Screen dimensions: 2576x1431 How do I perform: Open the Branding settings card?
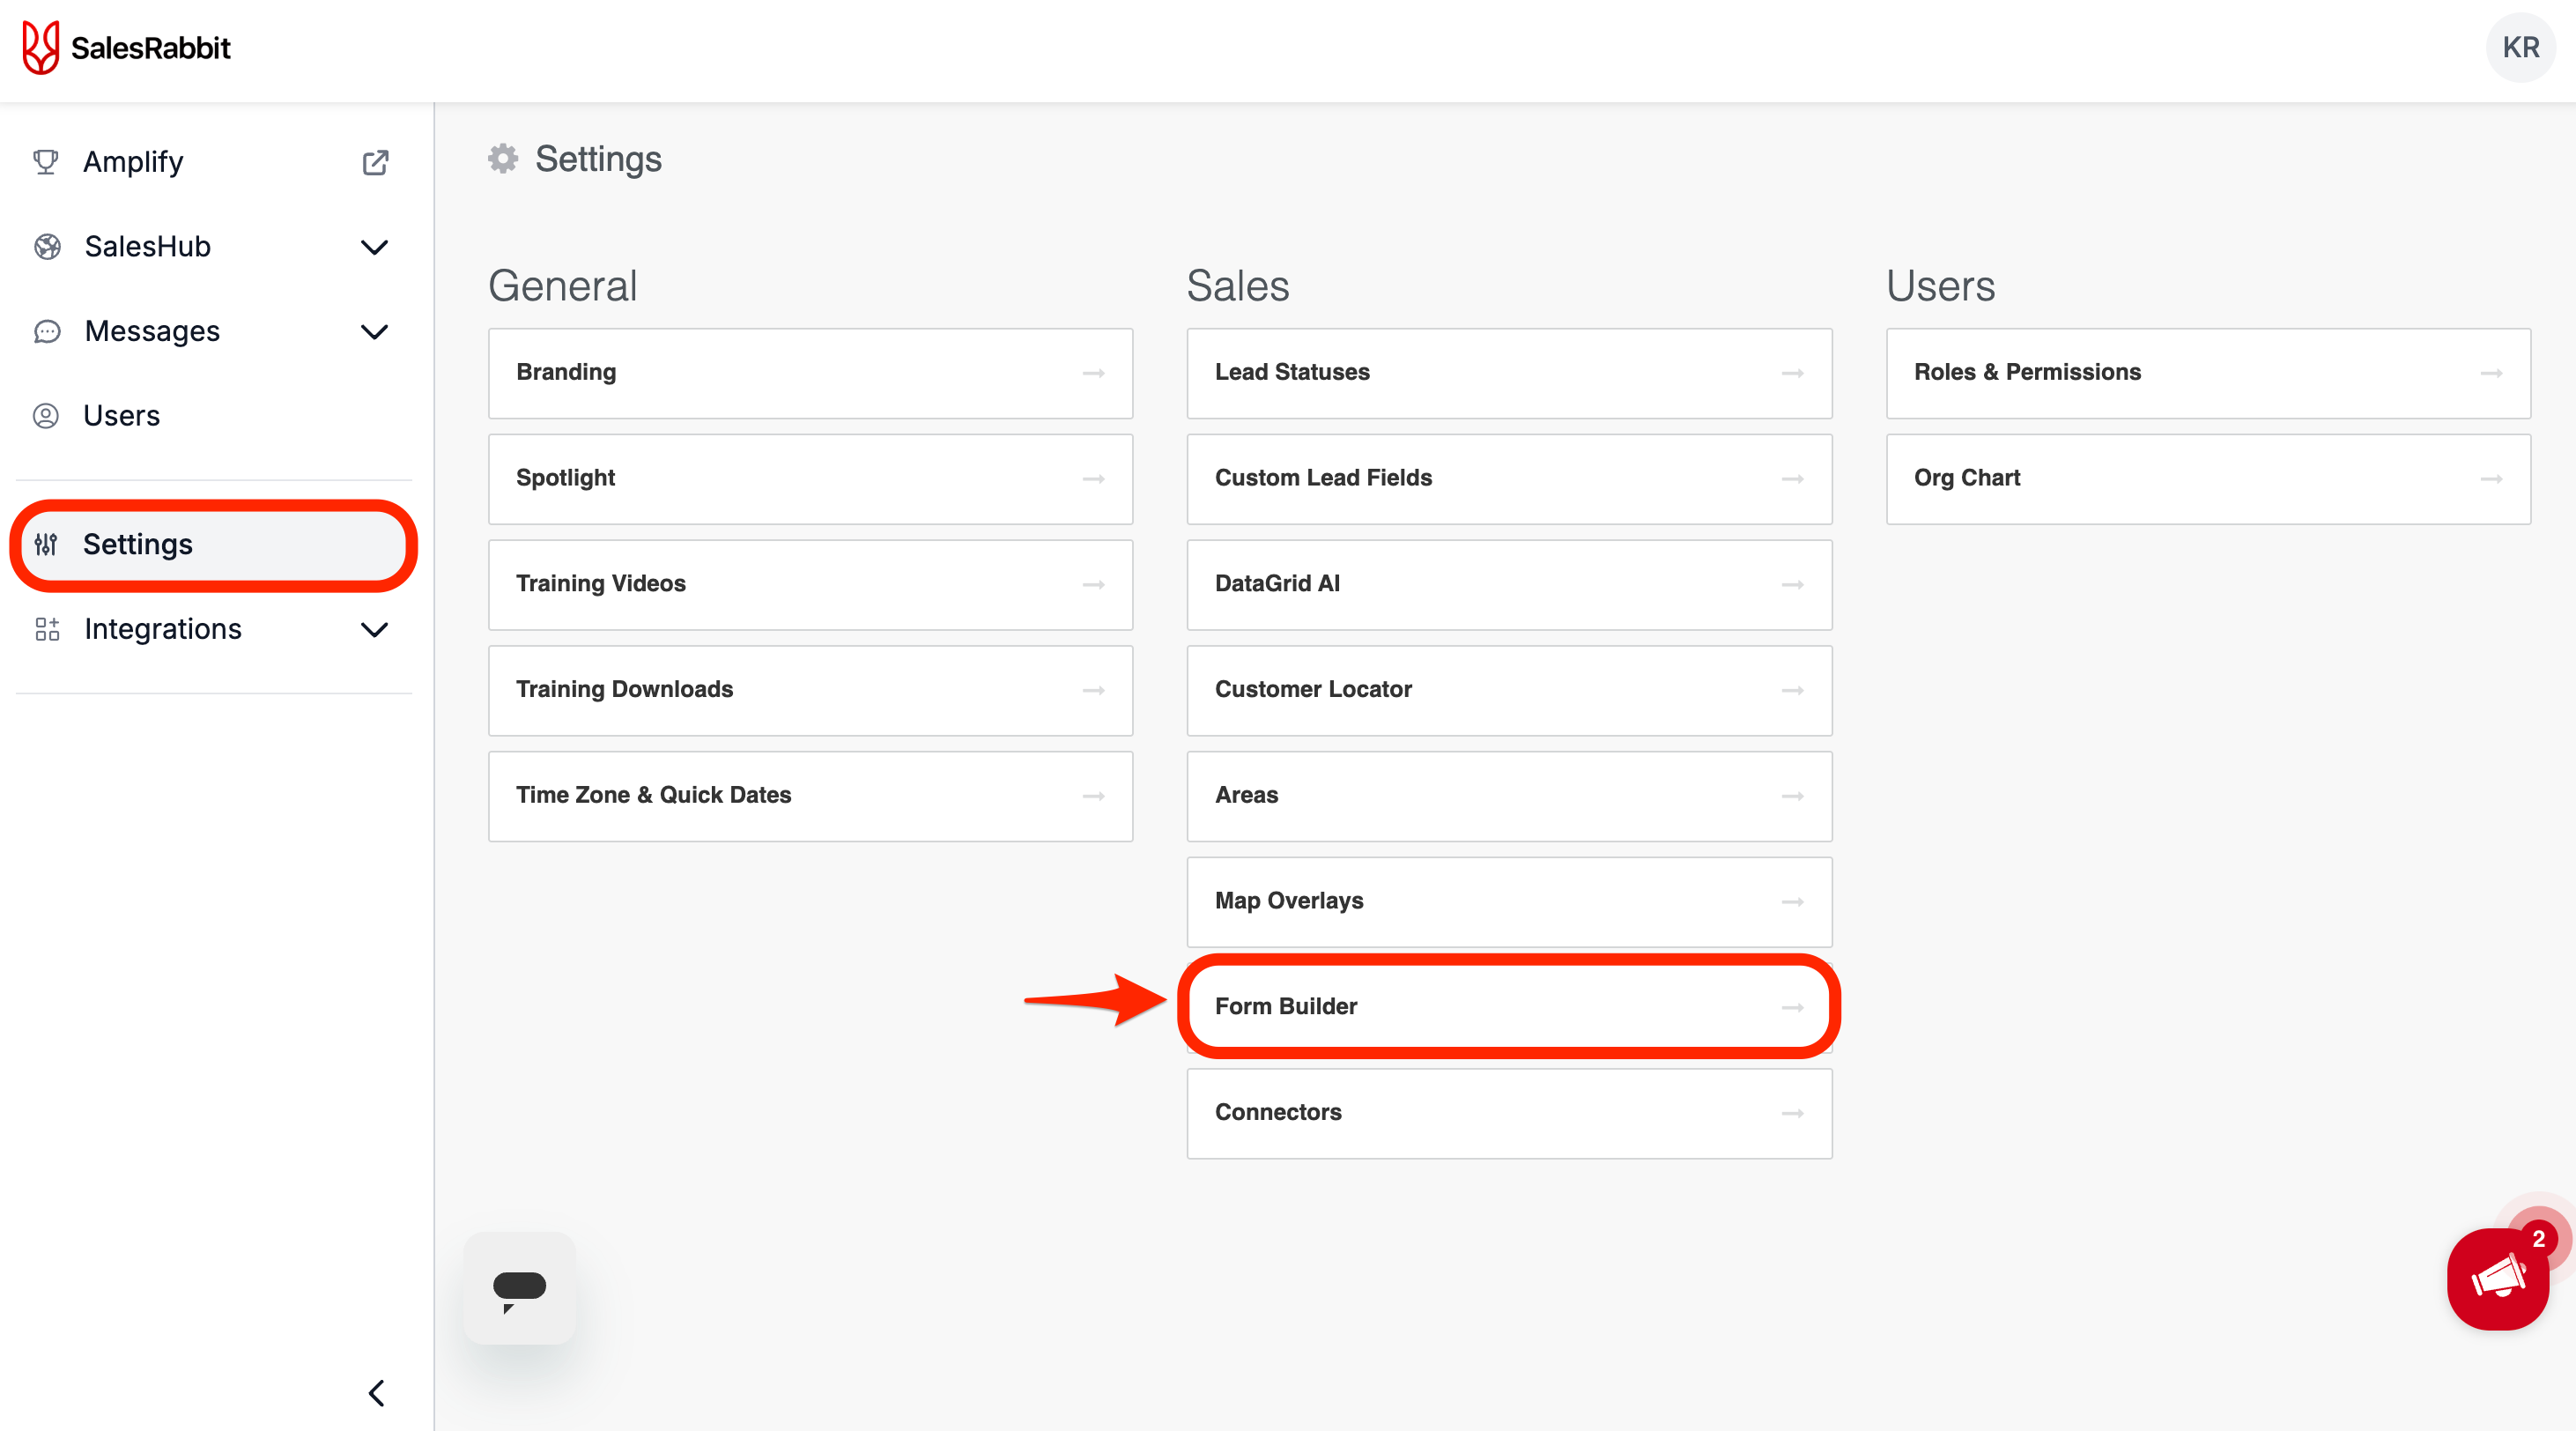(809, 373)
